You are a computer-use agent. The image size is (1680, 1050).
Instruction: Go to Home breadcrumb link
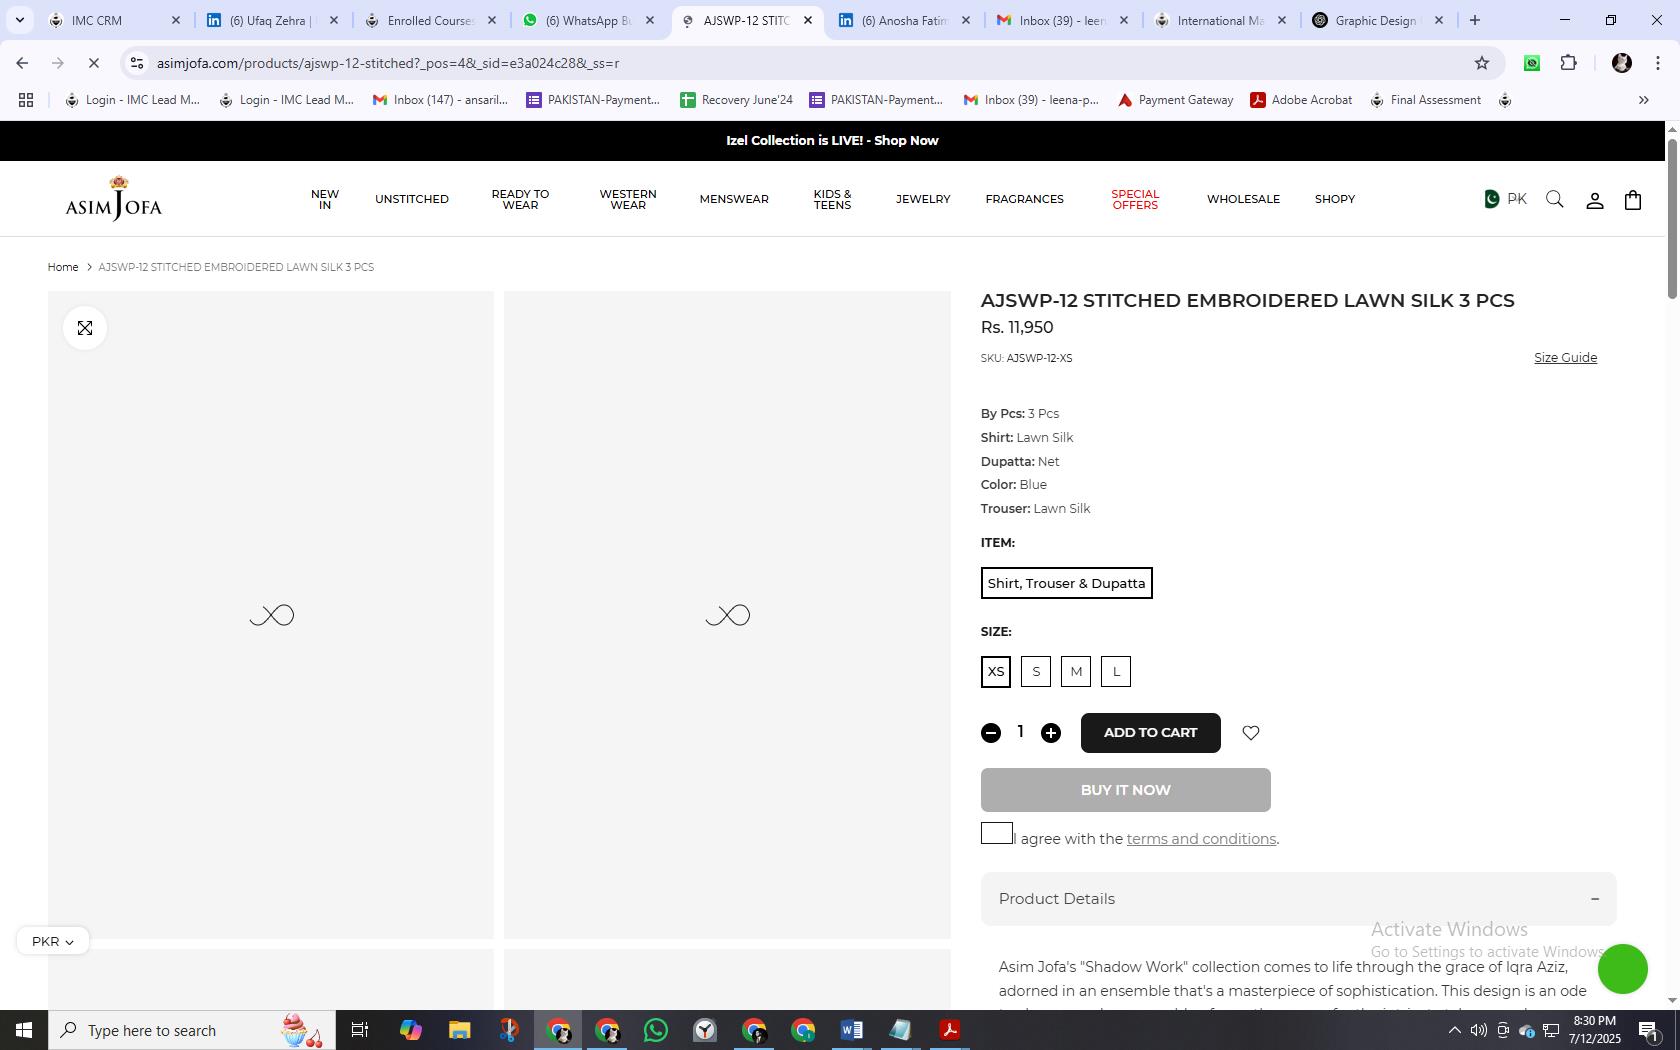[63, 267]
